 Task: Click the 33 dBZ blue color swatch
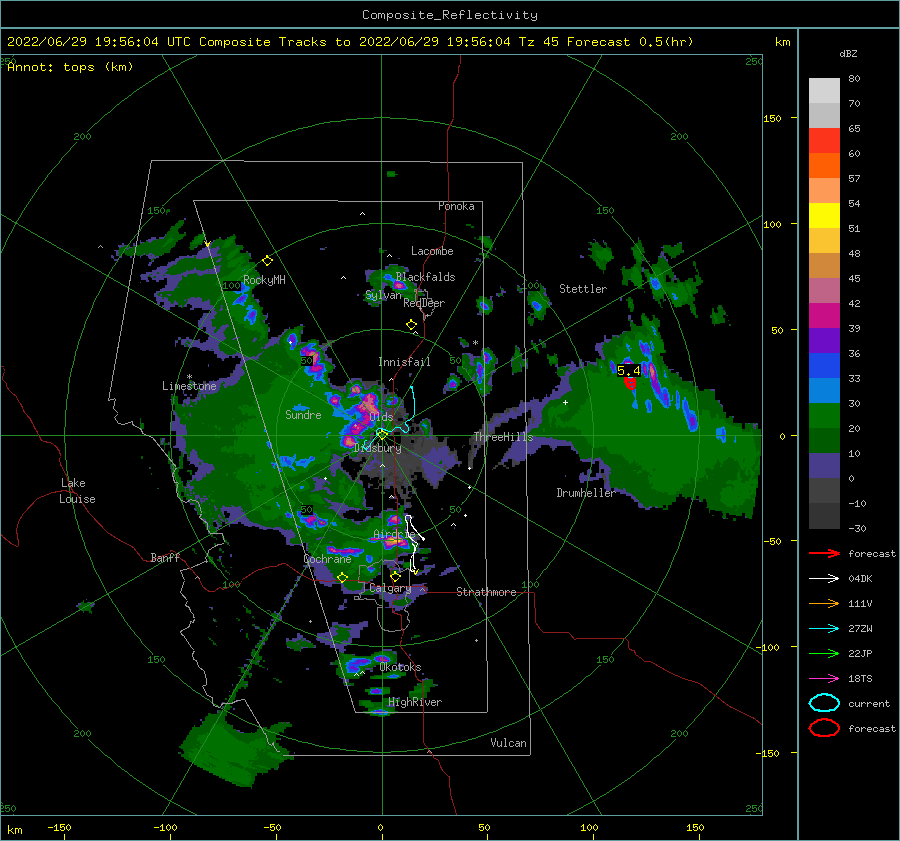tap(824, 365)
